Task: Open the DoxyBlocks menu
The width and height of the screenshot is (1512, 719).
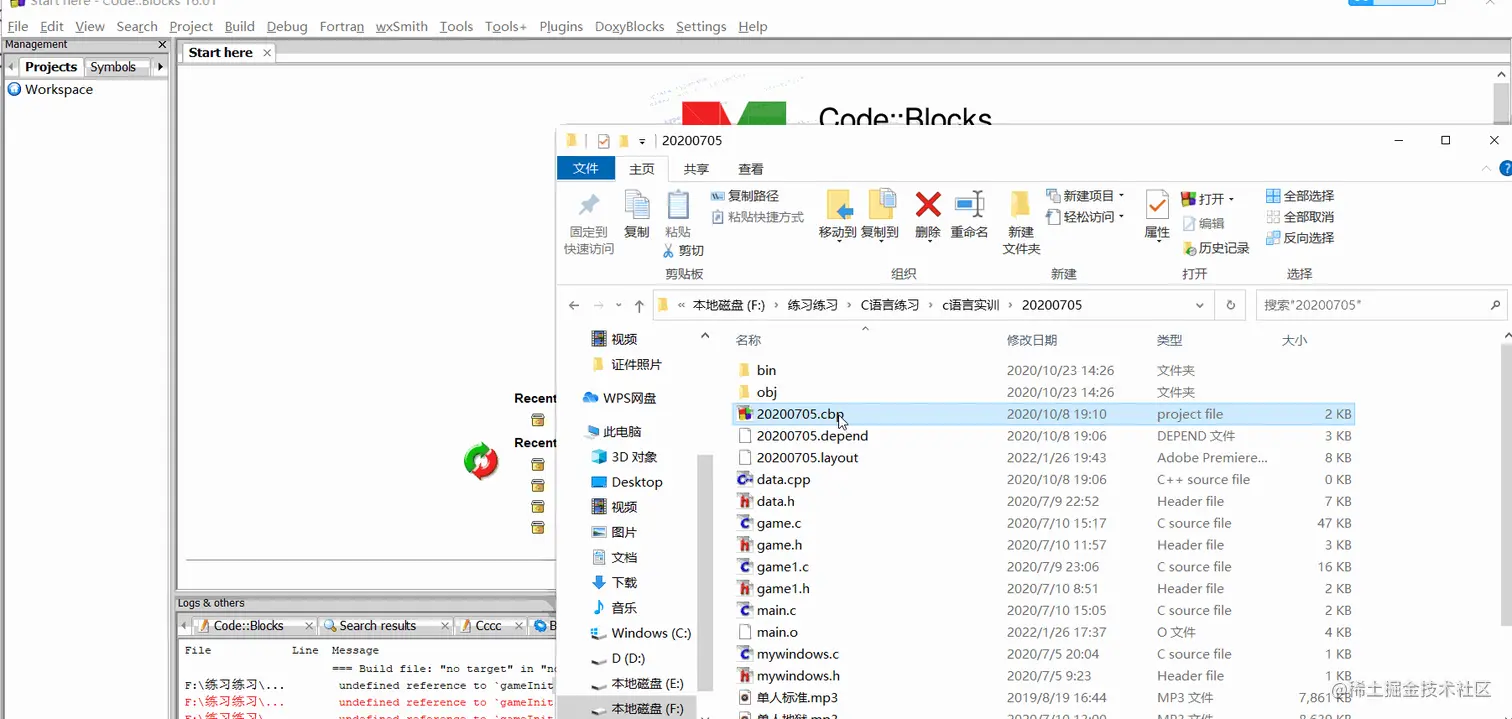Action: pos(629,26)
